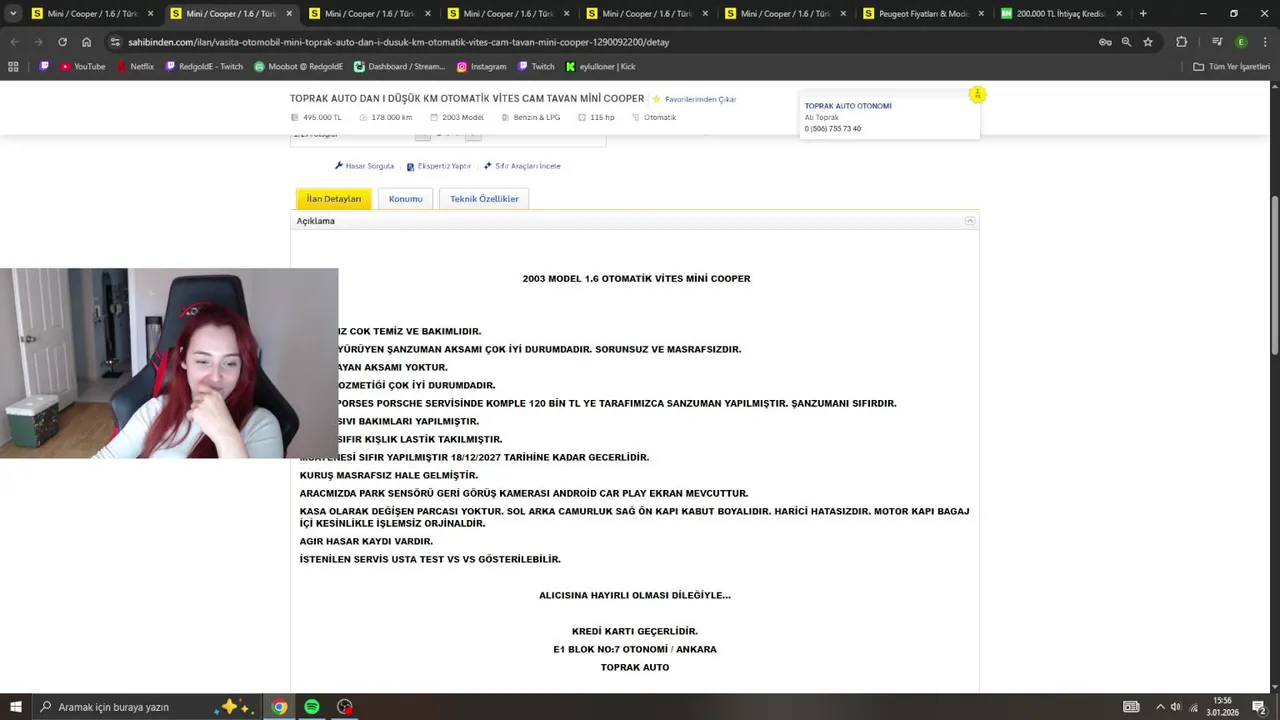Click the address bar URL field
The width and height of the screenshot is (1280, 720).
[x=600, y=42]
